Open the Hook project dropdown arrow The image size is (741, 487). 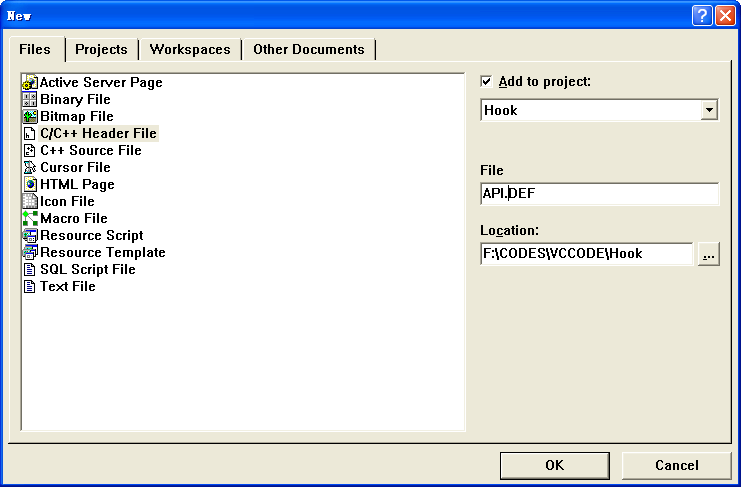[709, 110]
